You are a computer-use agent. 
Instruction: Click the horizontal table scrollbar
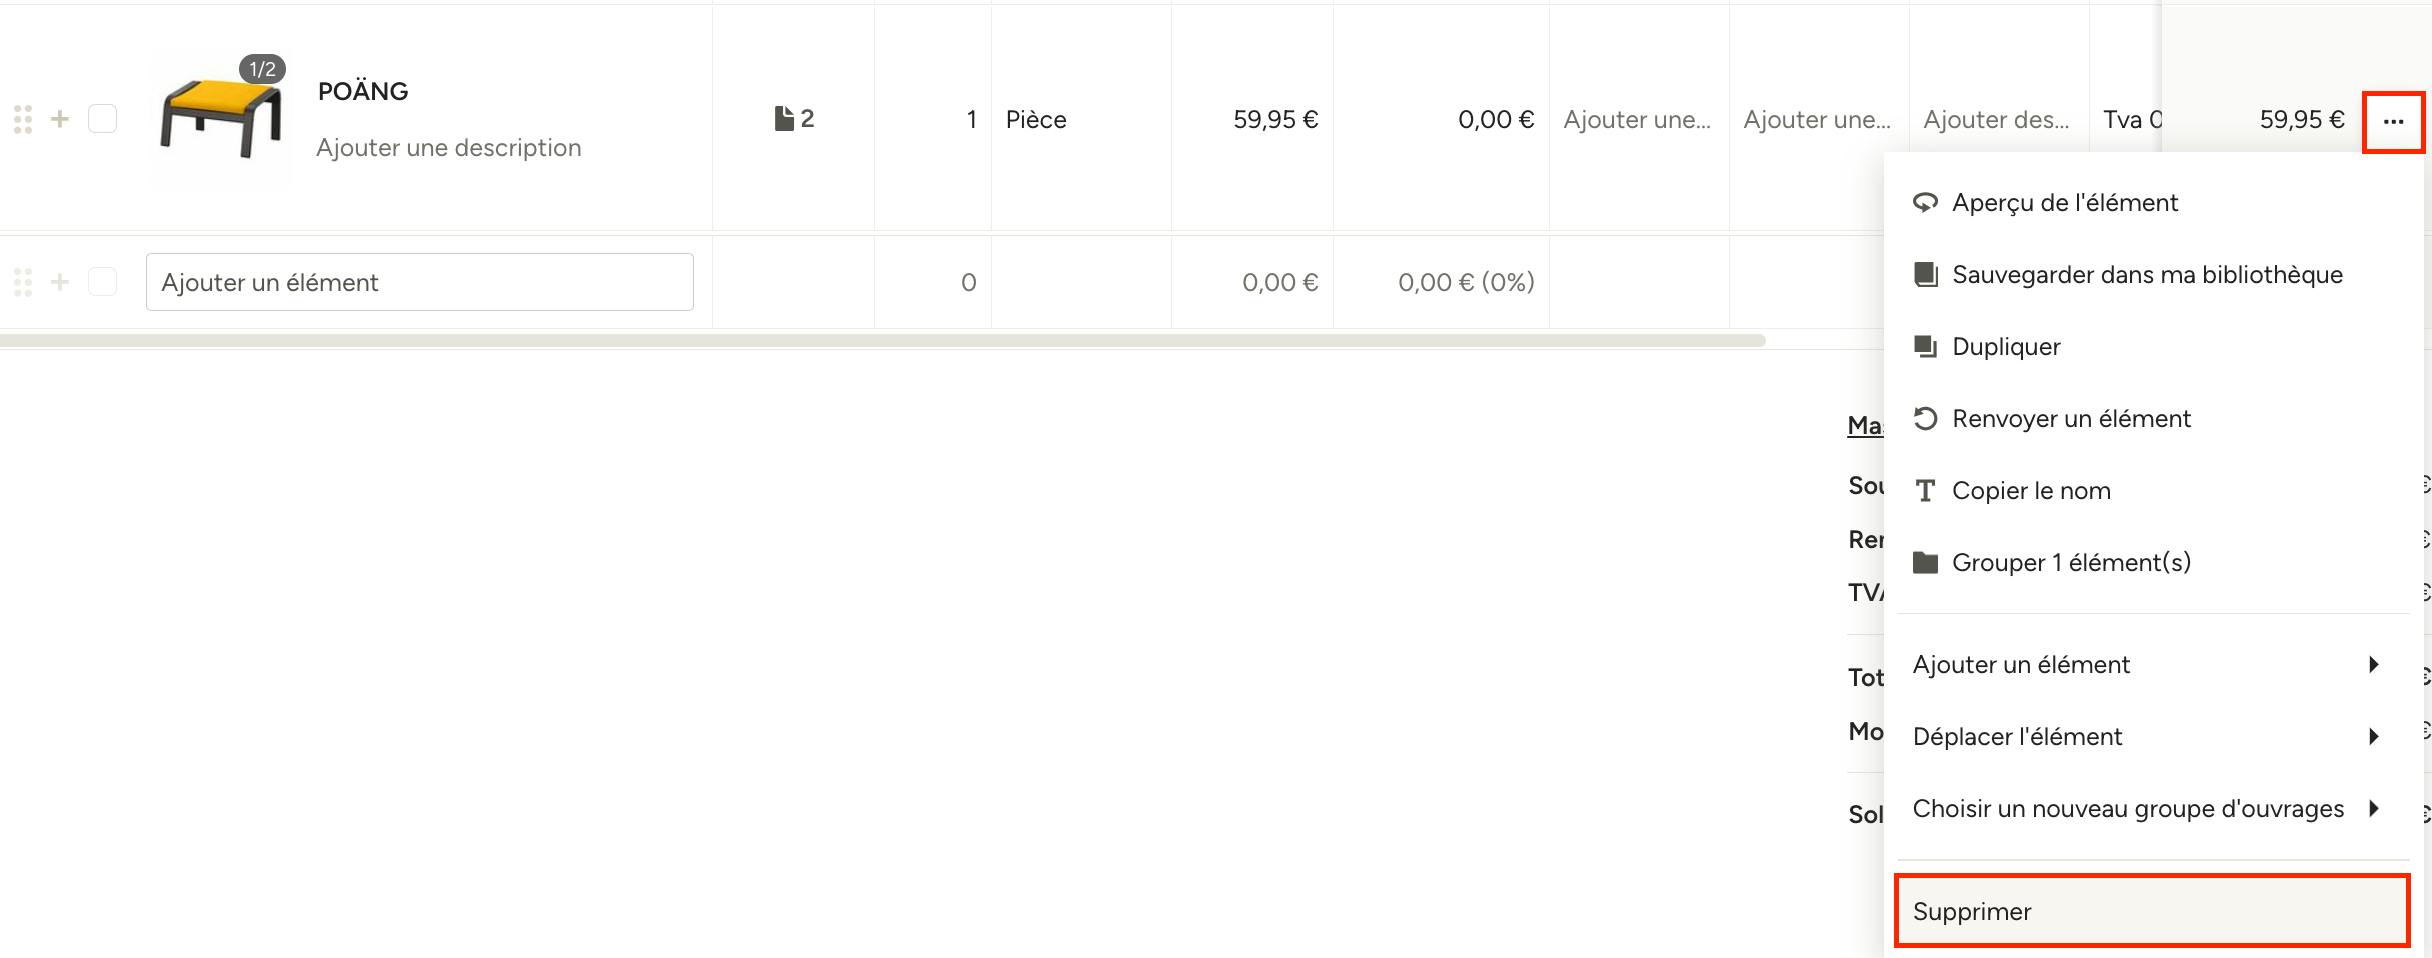[x=882, y=341]
